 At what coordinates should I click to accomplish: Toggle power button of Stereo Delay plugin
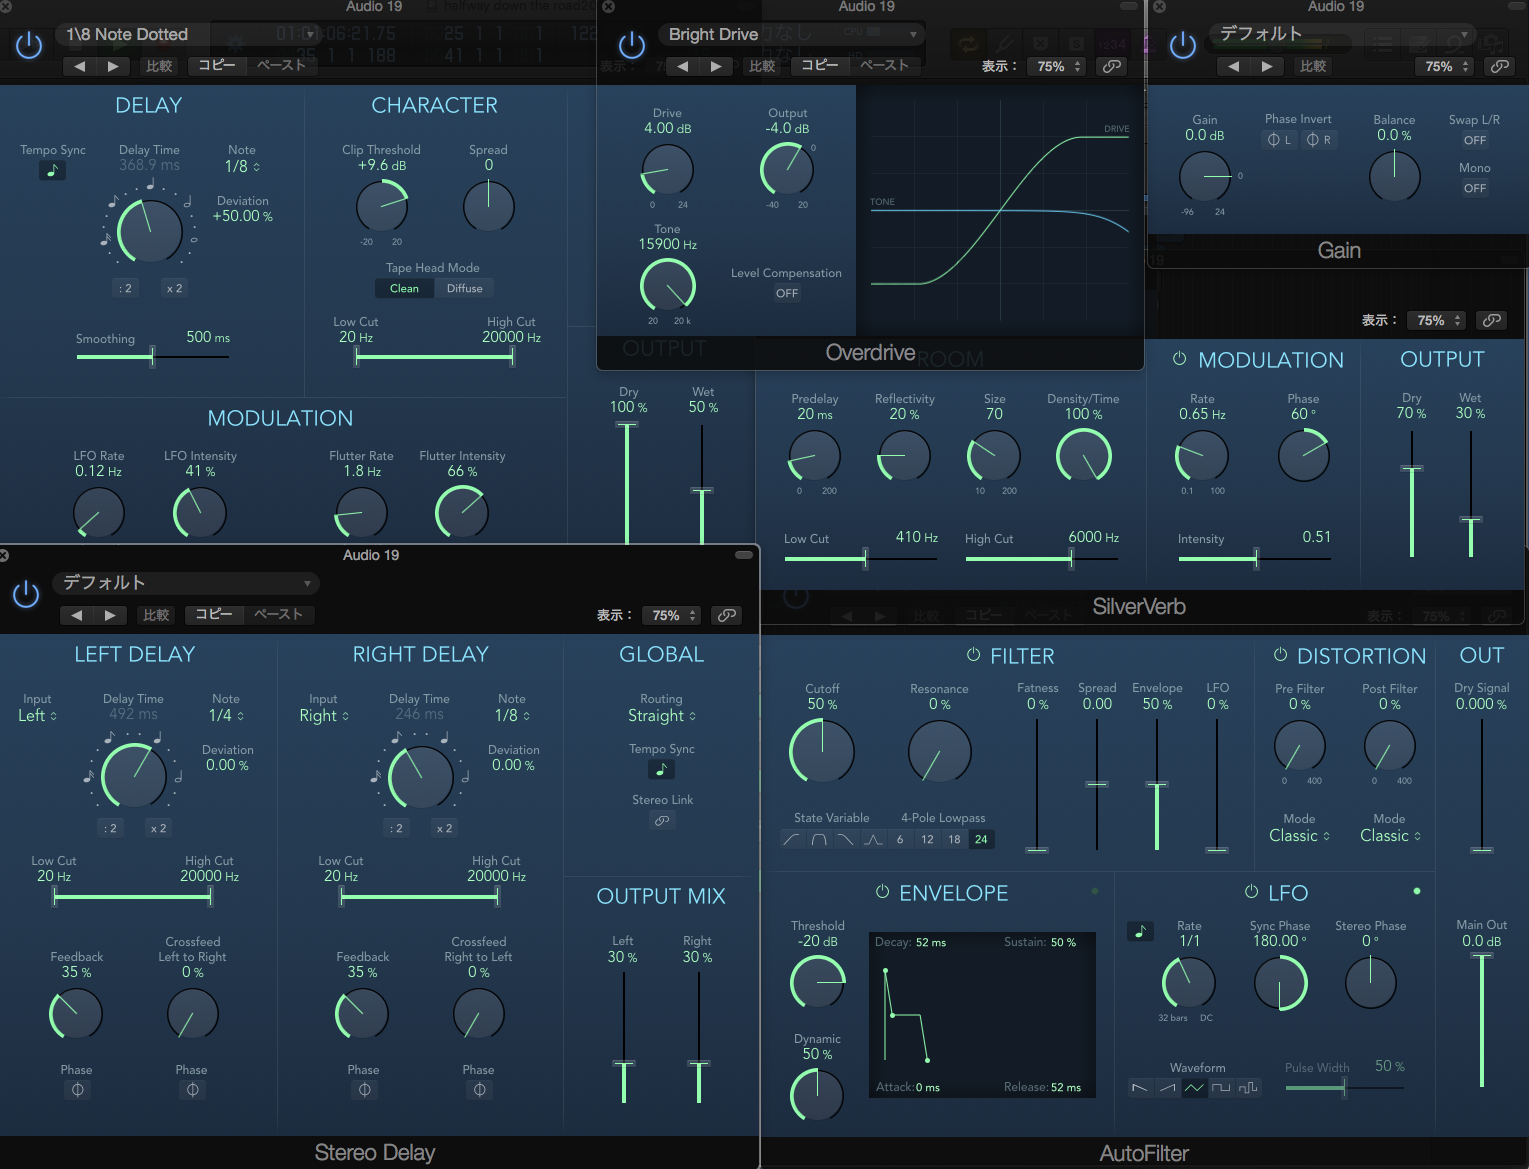coord(26,594)
